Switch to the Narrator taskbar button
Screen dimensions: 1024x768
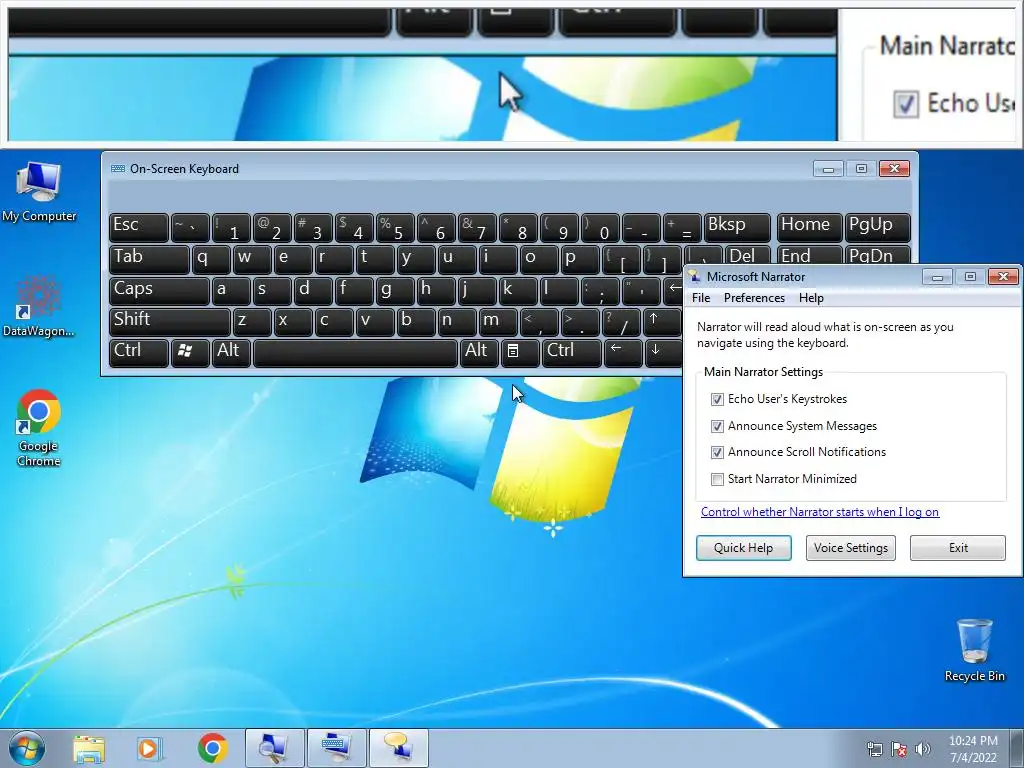click(398, 748)
